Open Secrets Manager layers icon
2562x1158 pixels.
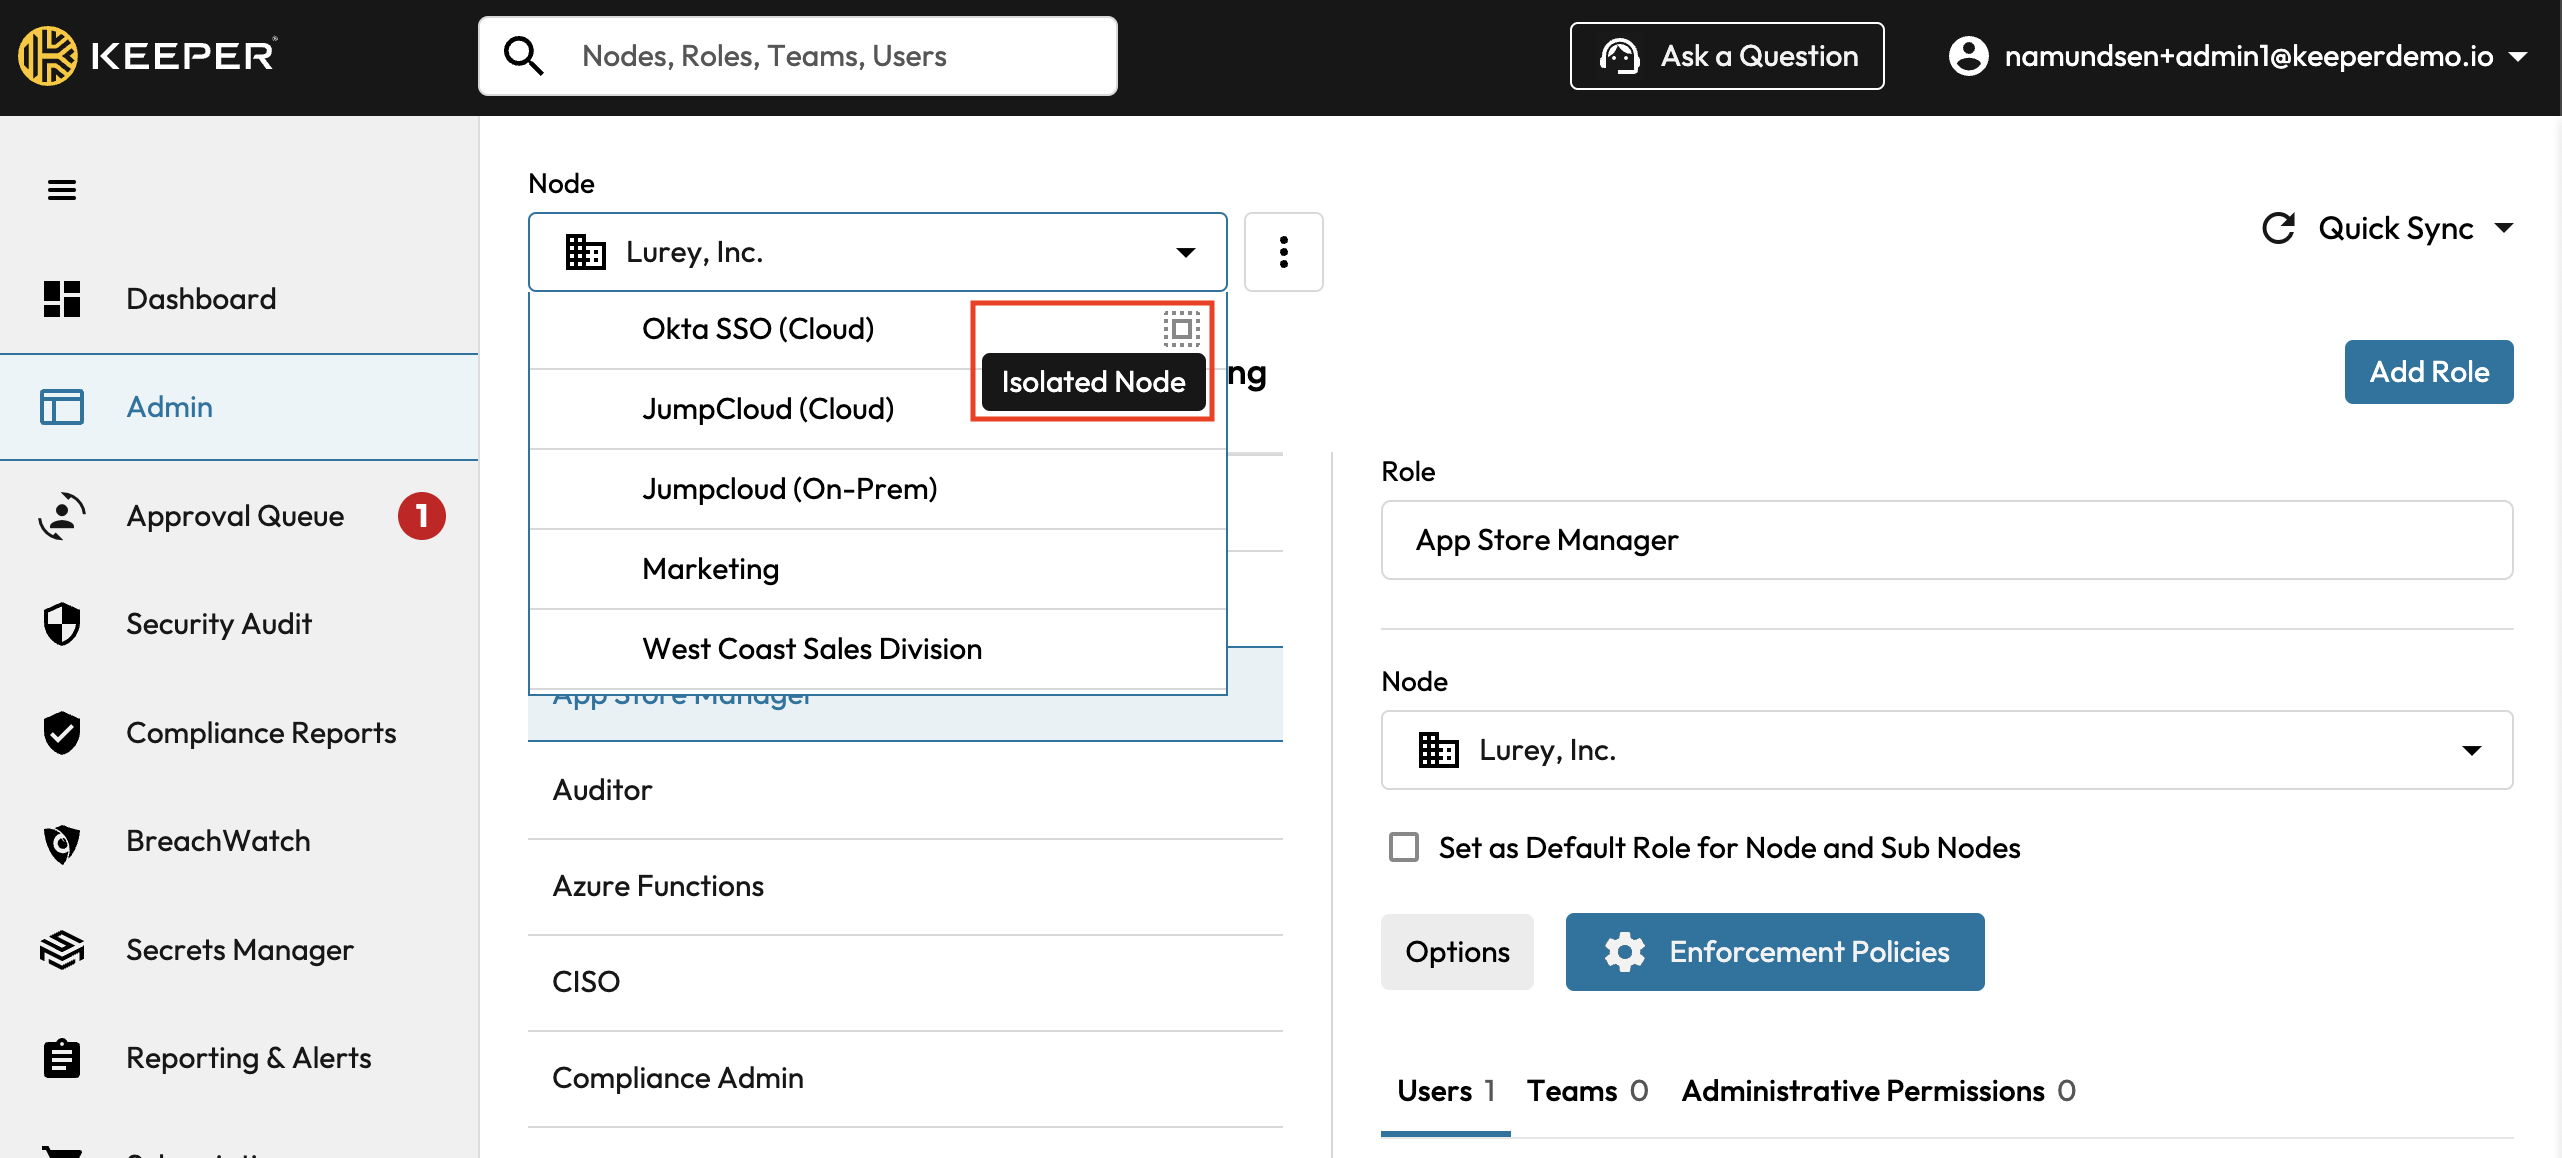pos(62,950)
